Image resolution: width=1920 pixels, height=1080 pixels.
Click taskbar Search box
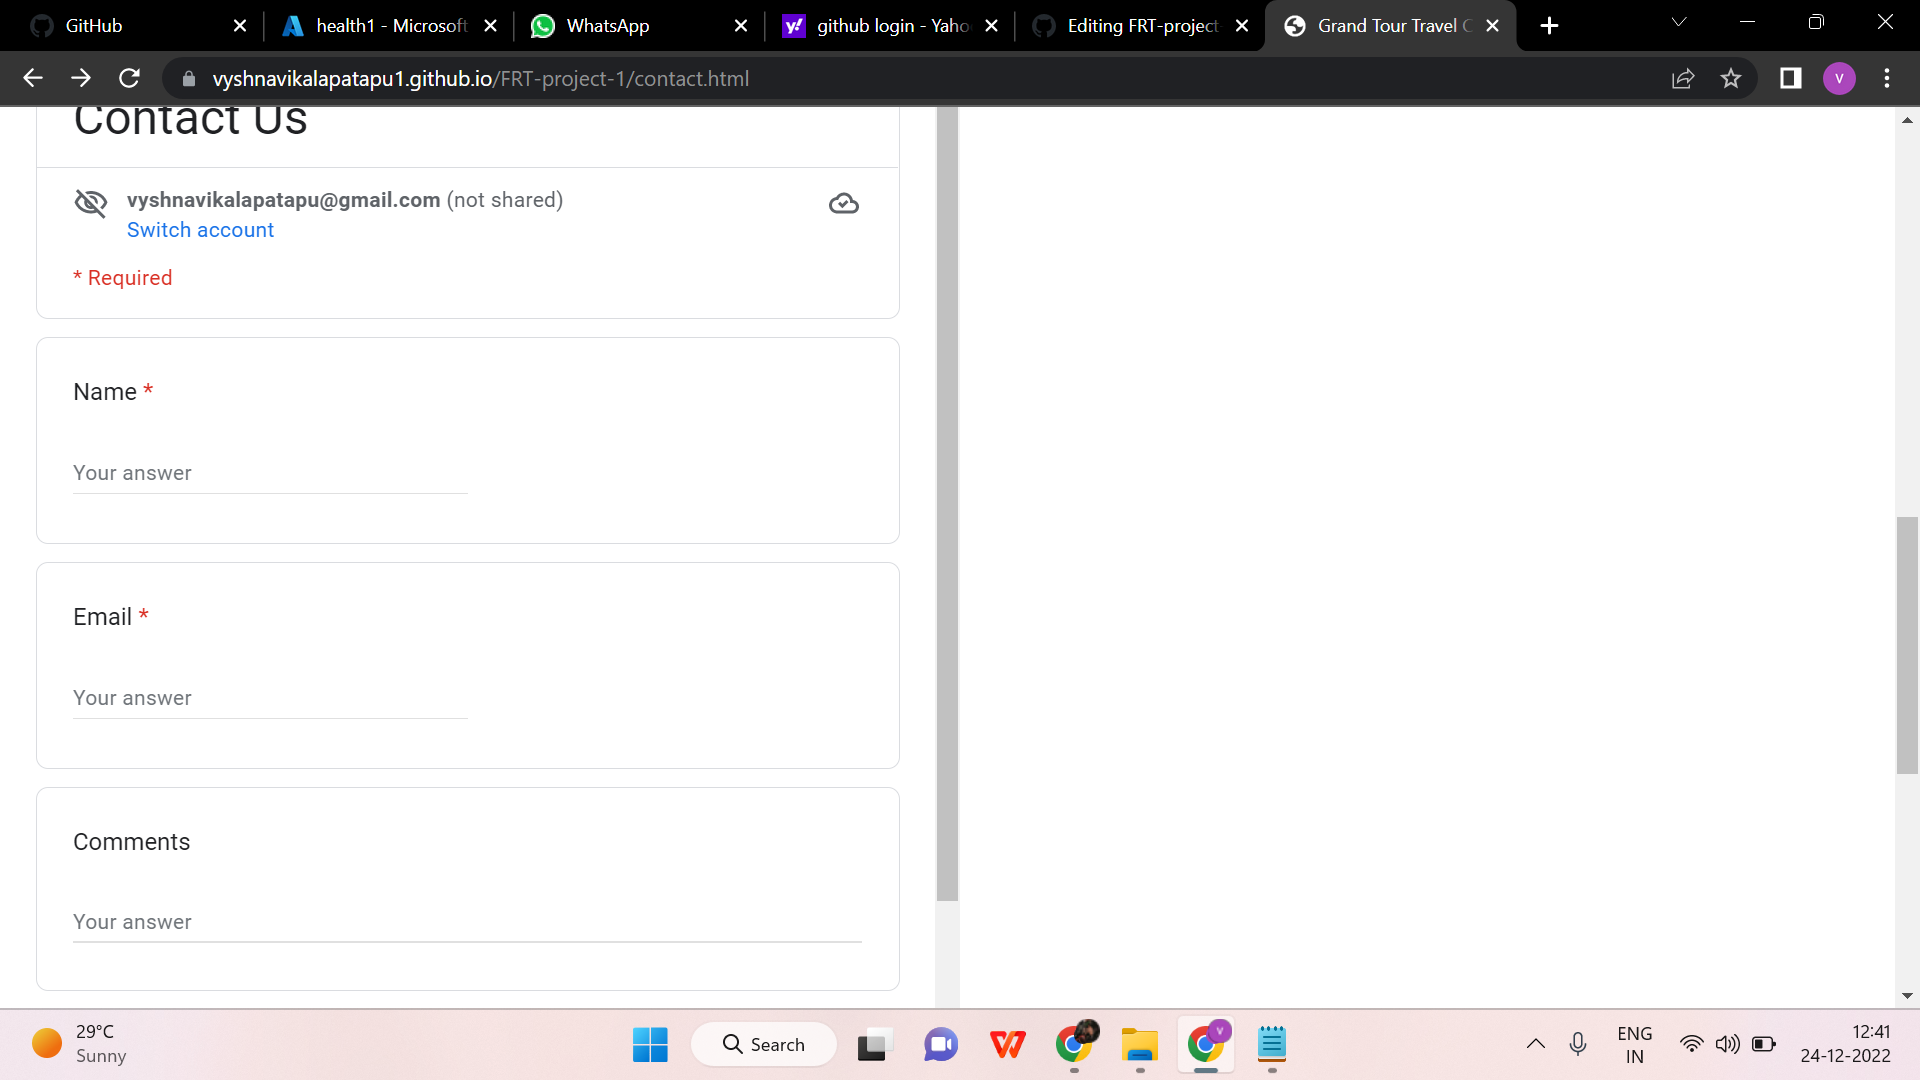(x=763, y=1045)
